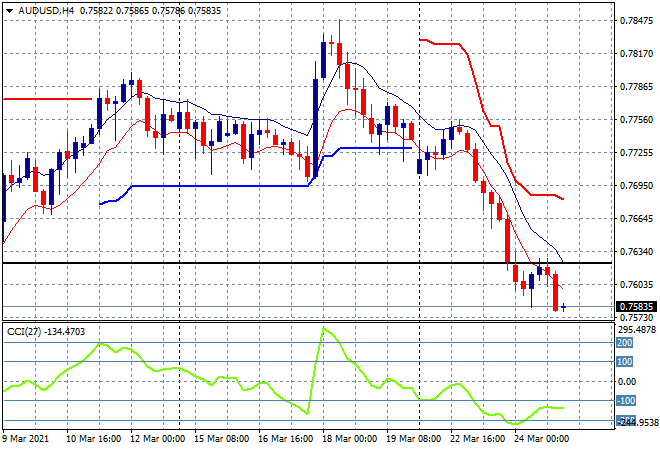Click the 22 Mar 16:00 date label
The image size is (660, 450).
(479, 438)
